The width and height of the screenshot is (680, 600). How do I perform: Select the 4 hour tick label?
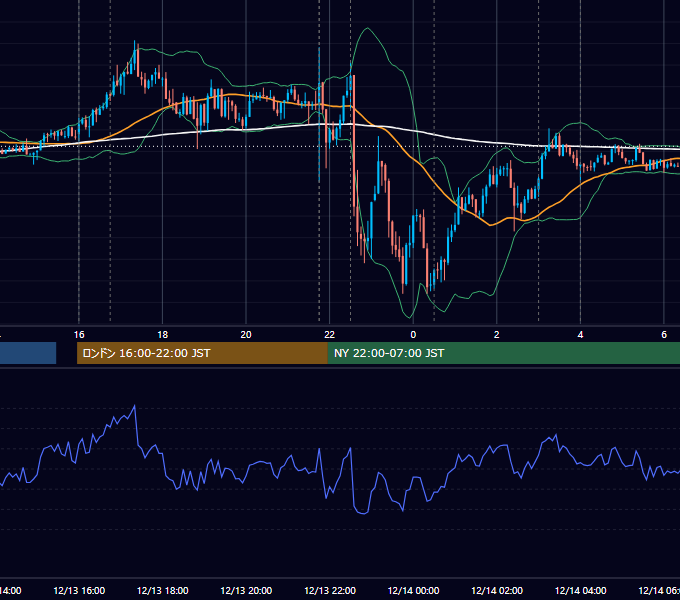(x=580, y=335)
